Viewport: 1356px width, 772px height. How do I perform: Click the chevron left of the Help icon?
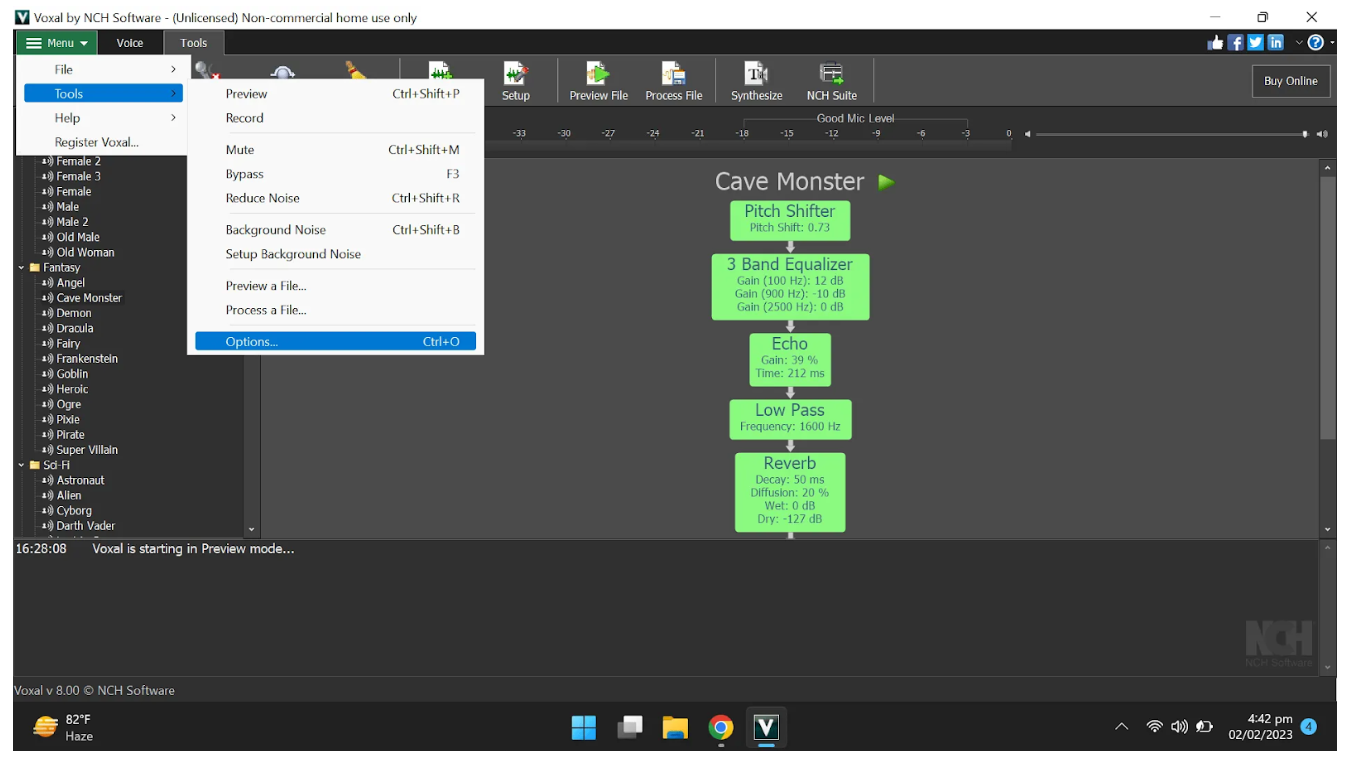[x=1299, y=43]
